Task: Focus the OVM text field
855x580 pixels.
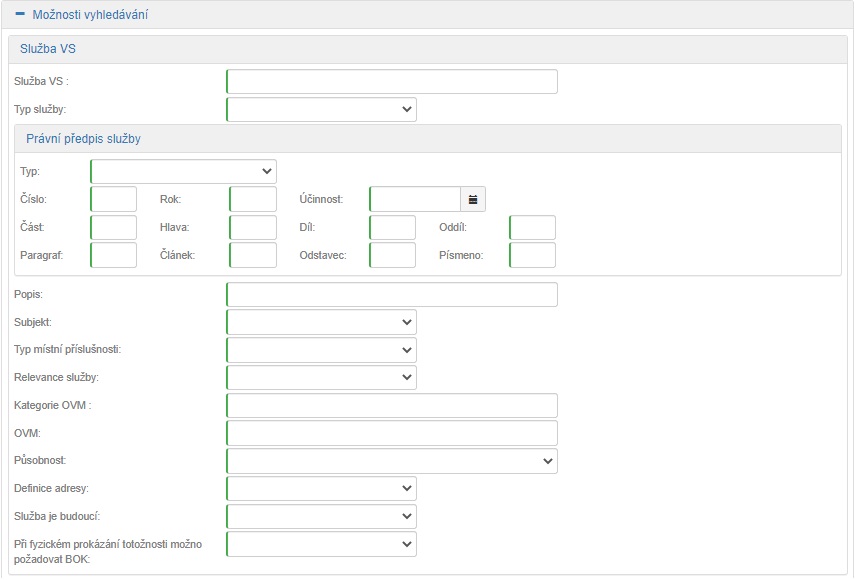Action: tap(392, 433)
